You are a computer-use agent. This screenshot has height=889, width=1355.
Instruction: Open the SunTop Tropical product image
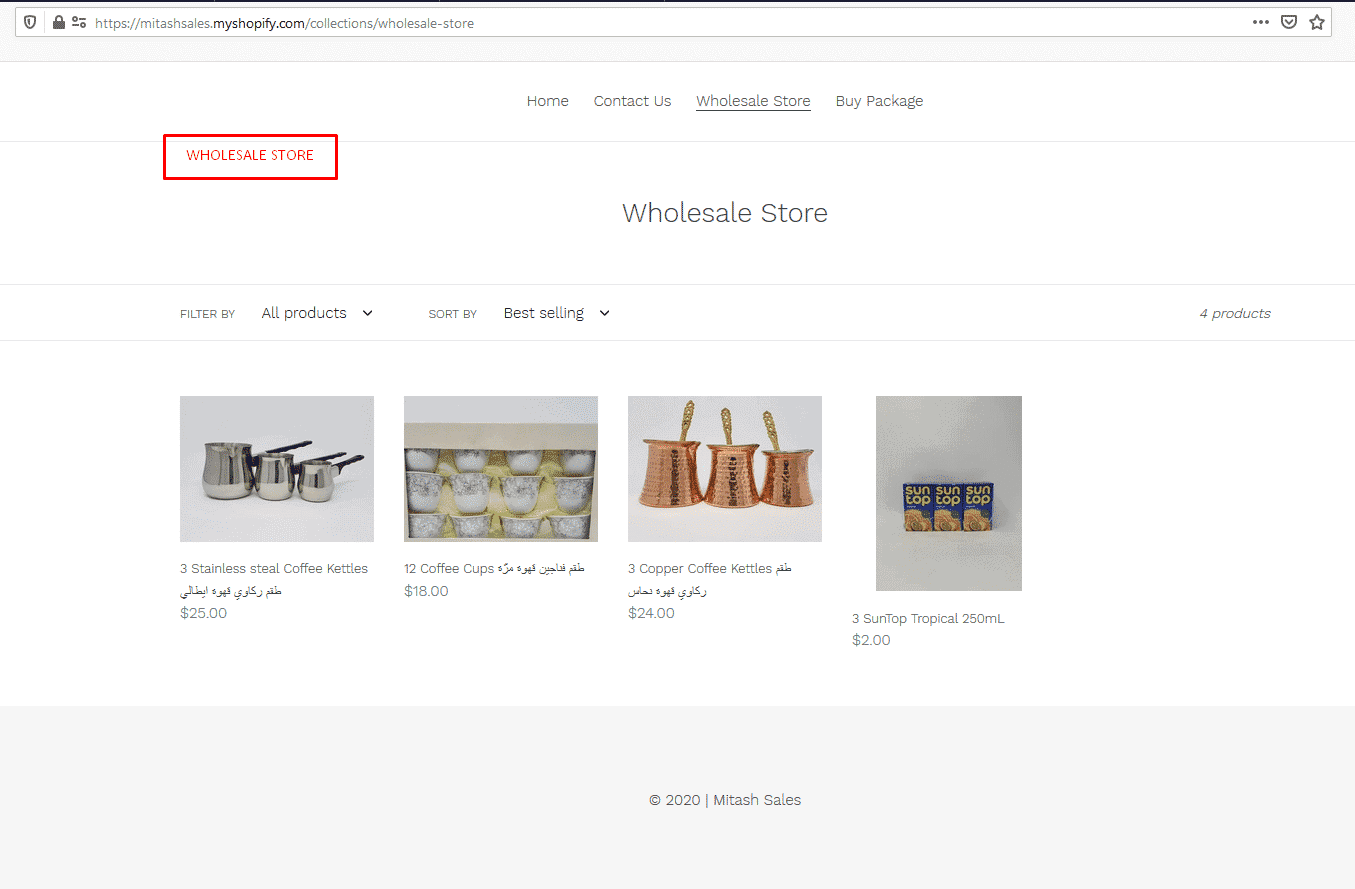pyautogui.click(x=949, y=493)
